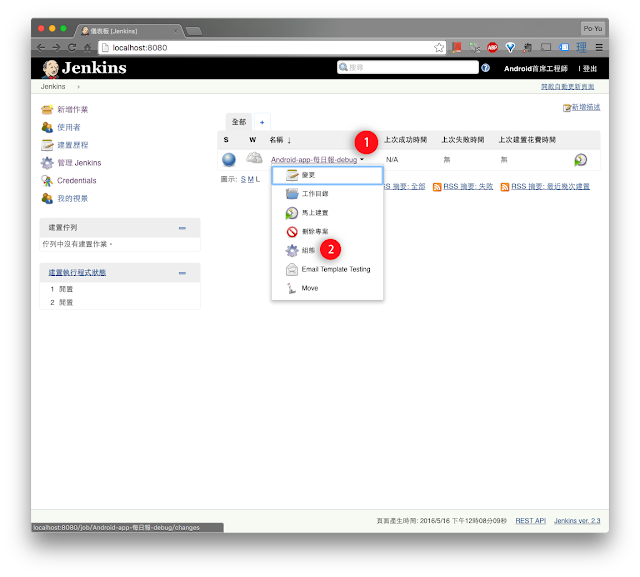Screen dimensions: 640x577
Task: Expand the Jenkins breadcrumb arrow
Action: [78, 87]
